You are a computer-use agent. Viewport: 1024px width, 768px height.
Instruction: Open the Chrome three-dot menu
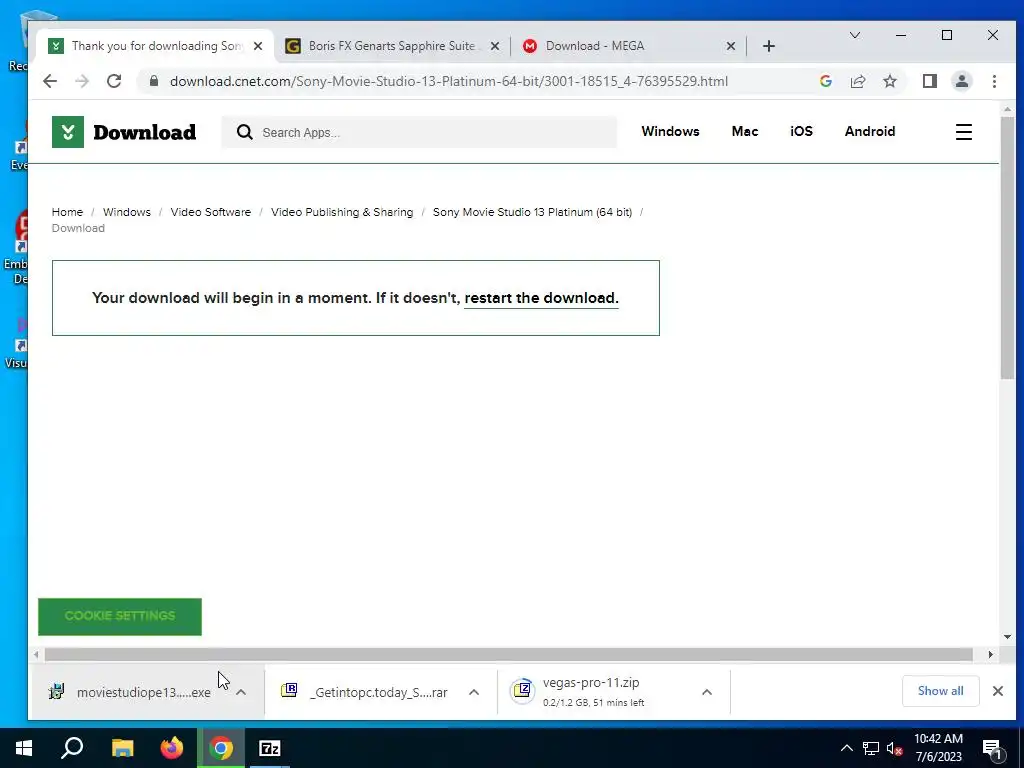pyautogui.click(x=994, y=81)
